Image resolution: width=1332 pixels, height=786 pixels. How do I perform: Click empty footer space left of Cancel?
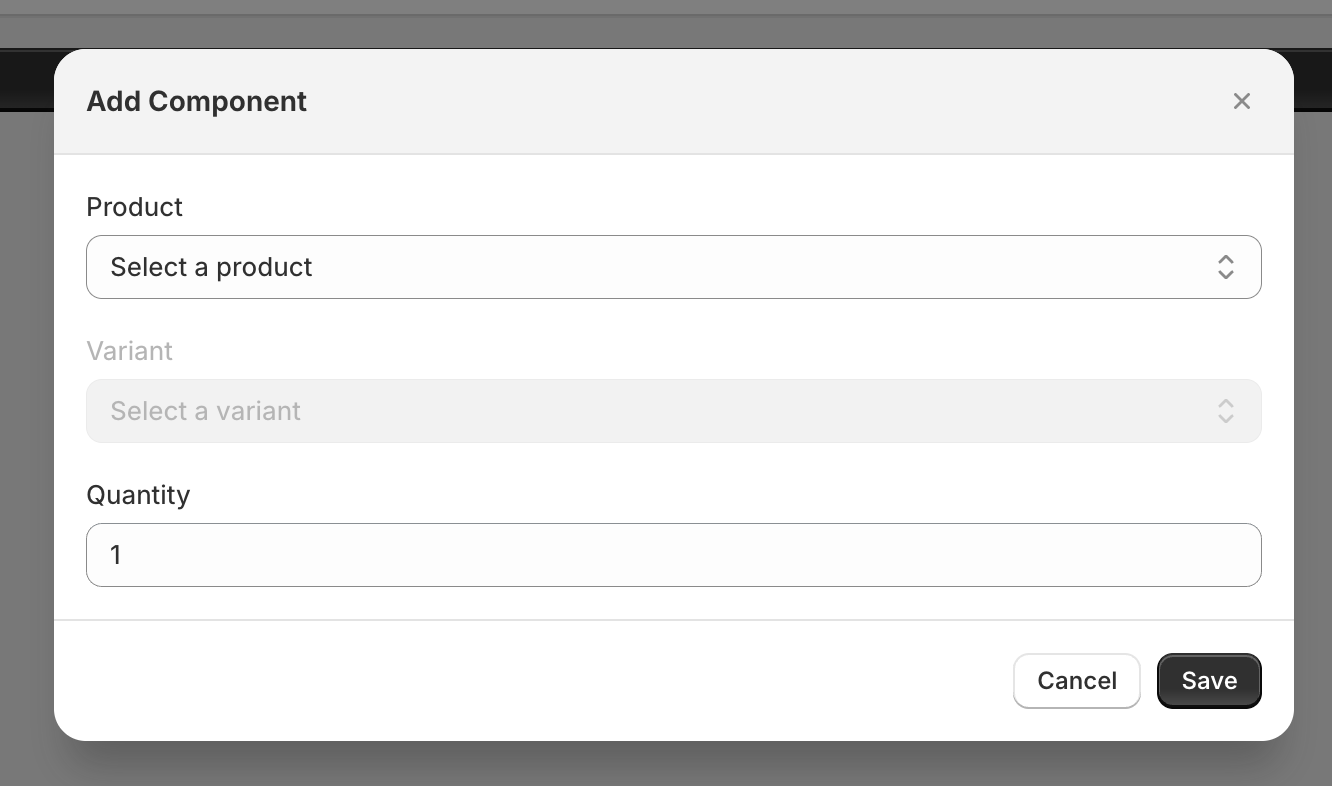530,681
